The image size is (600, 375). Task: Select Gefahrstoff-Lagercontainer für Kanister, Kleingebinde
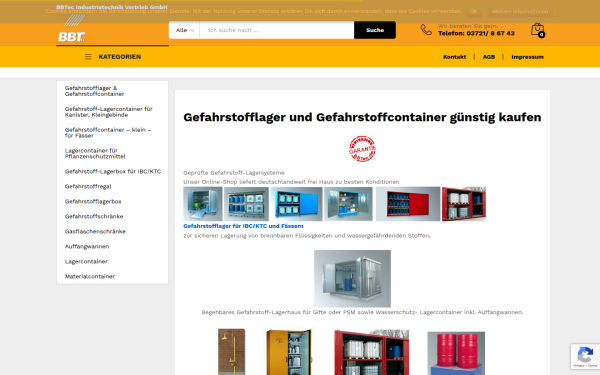pyautogui.click(x=109, y=112)
